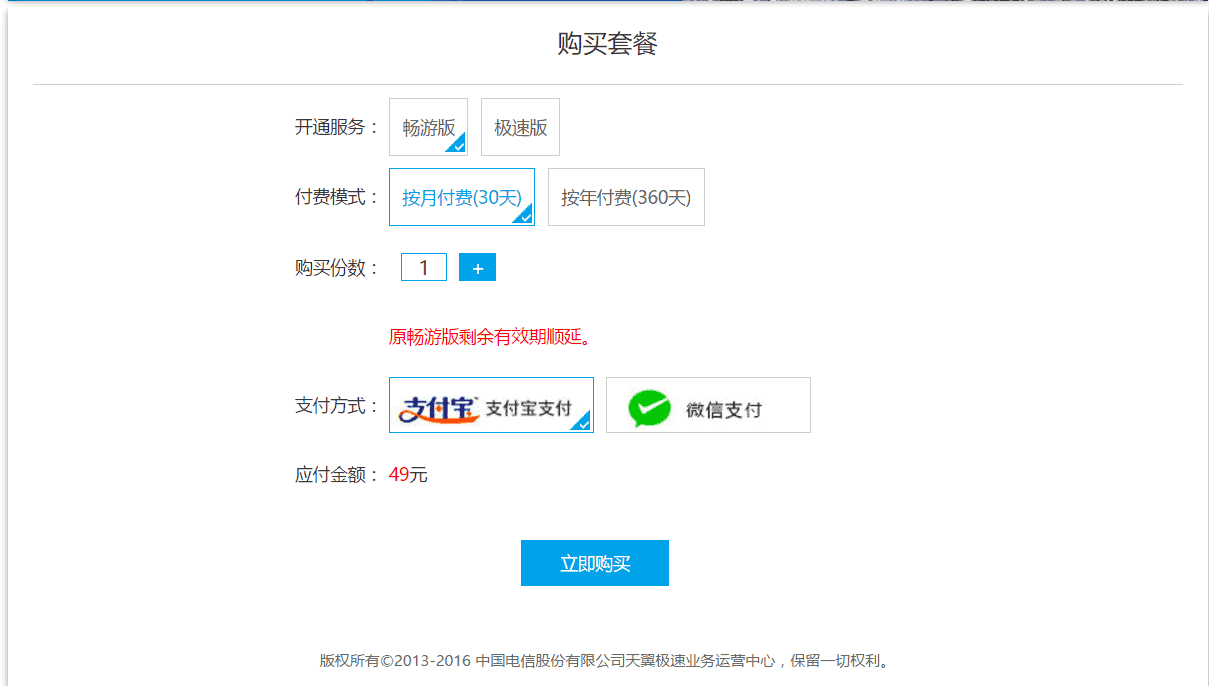This screenshot has width=1209, height=686.
Task: Choose 按月付费(30天) payment mode
Action: click(462, 197)
